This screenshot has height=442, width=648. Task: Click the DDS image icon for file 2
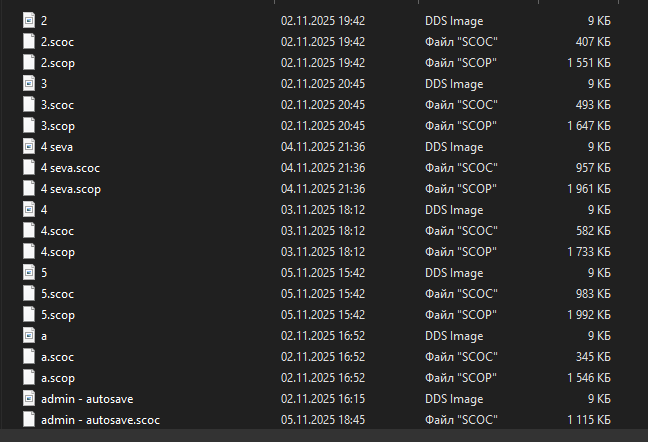pyautogui.click(x=28, y=20)
